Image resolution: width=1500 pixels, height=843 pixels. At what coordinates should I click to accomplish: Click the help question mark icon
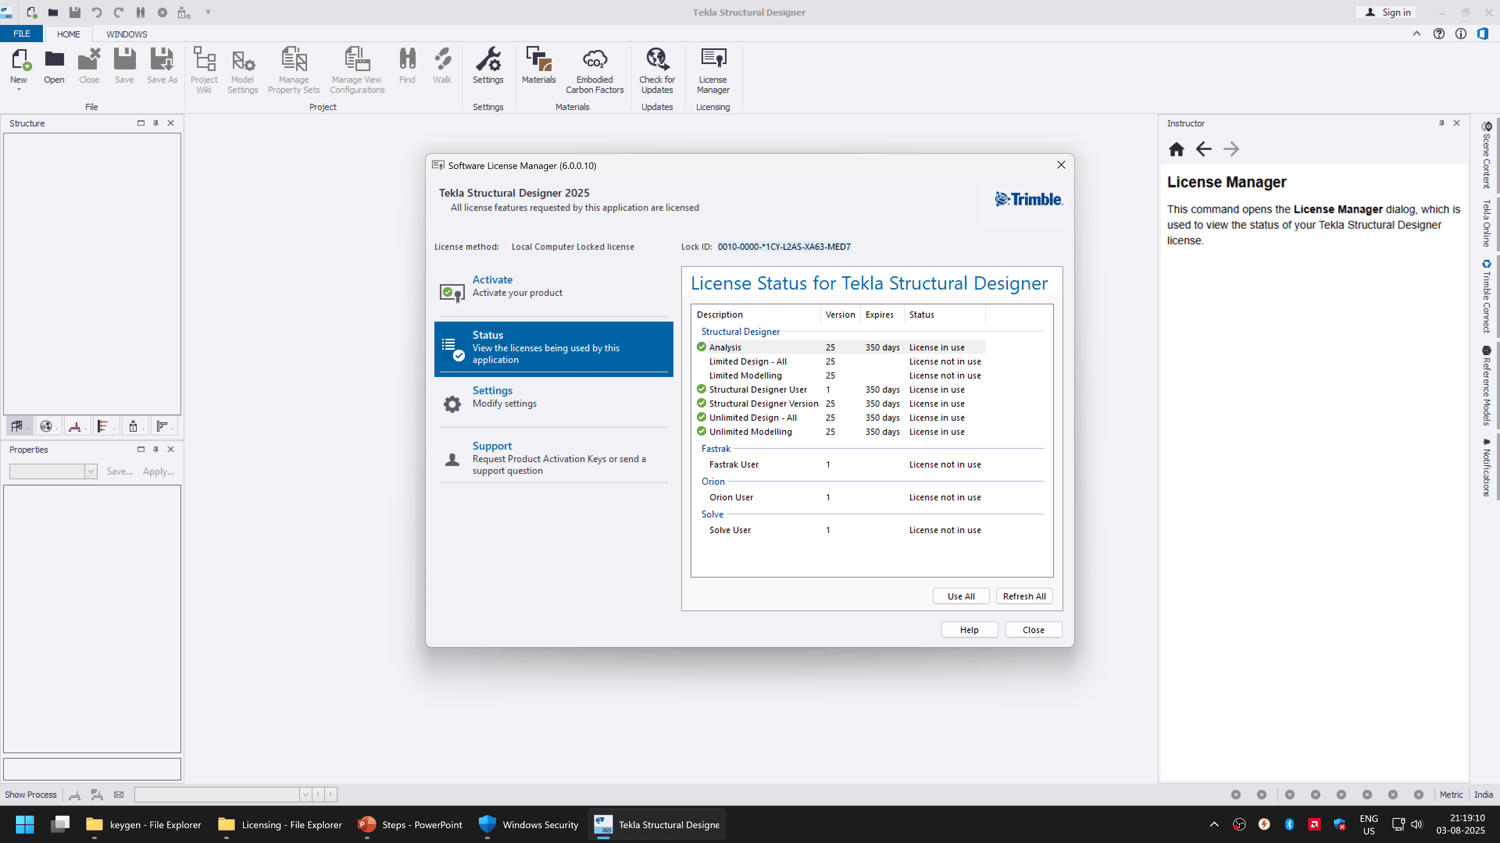(x=1439, y=34)
